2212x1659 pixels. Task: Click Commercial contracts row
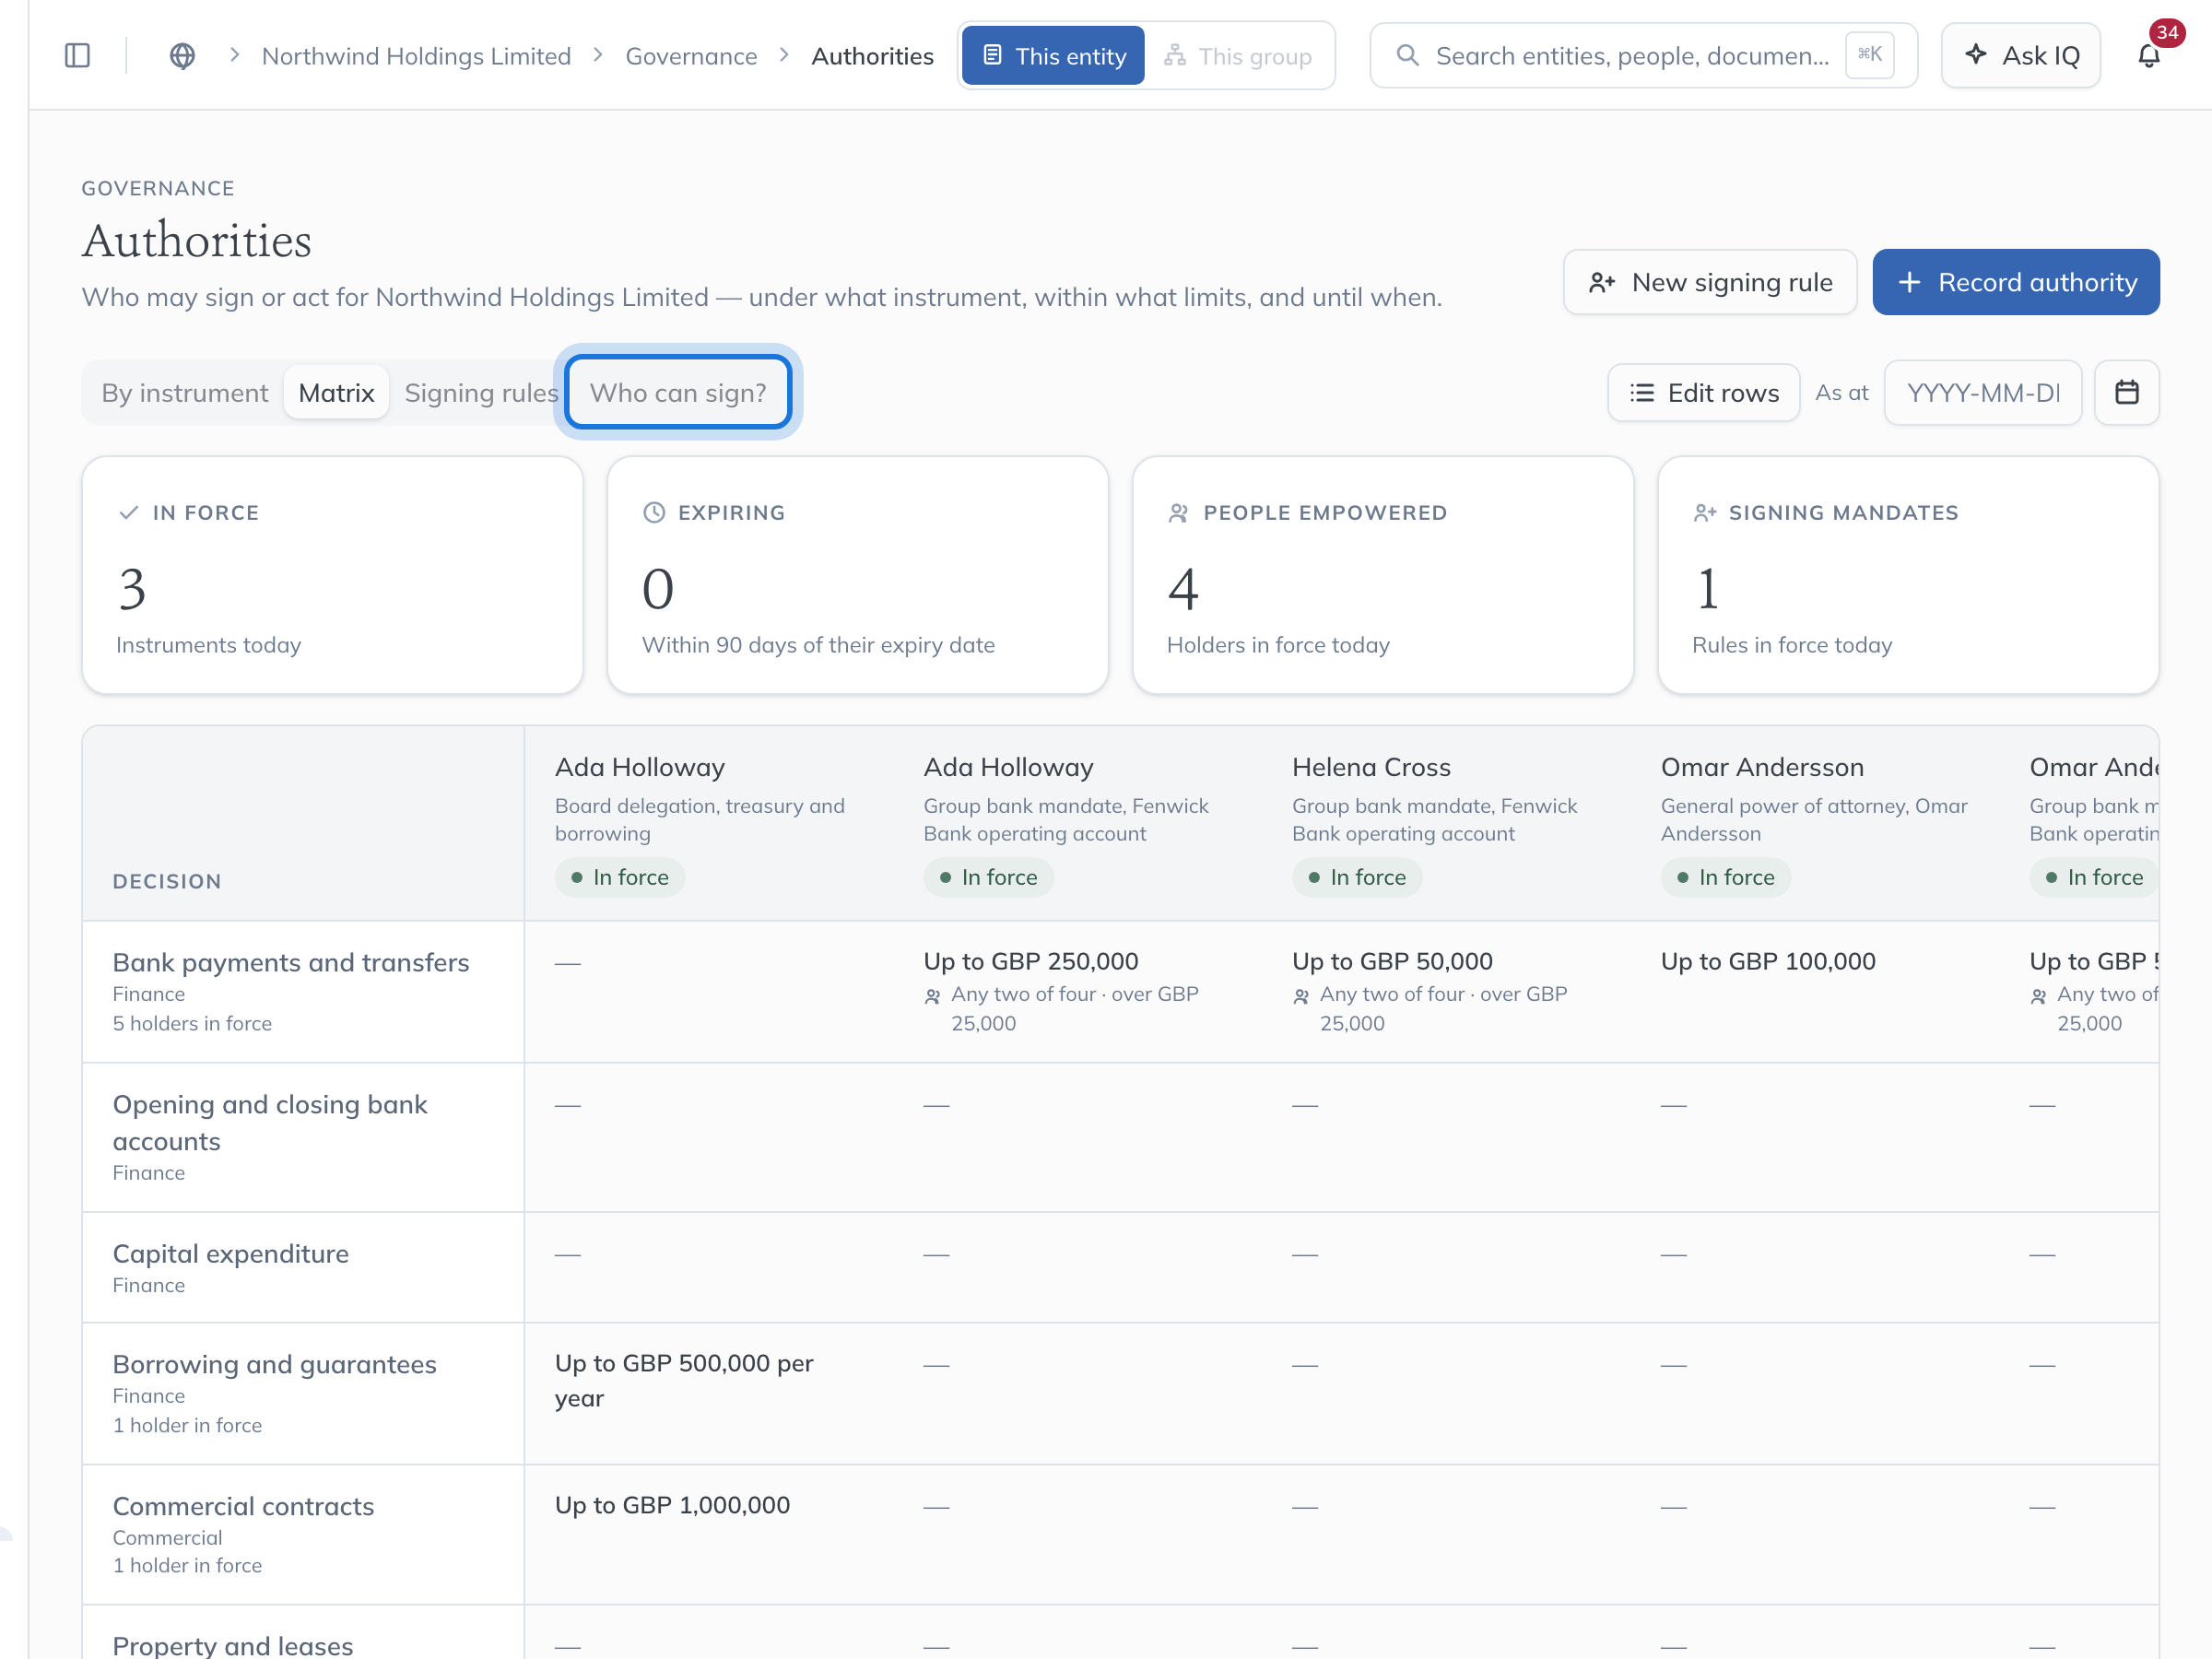point(1120,1535)
